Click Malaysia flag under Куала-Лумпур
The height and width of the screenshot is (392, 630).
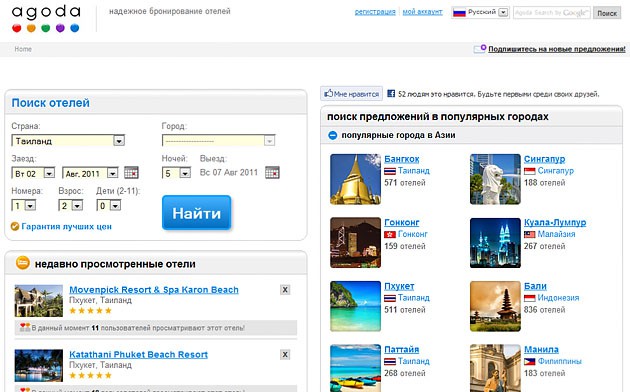point(530,234)
